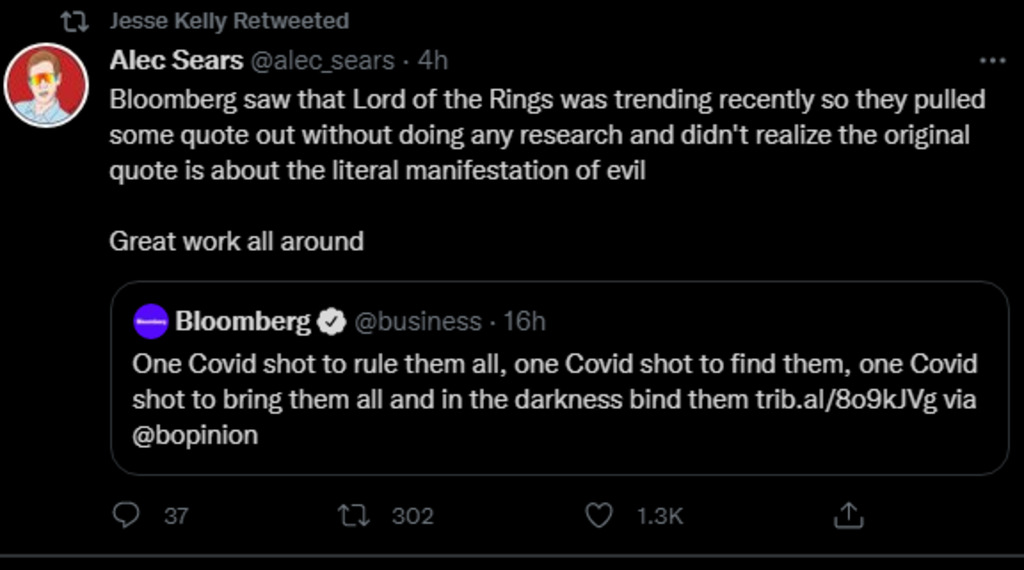The width and height of the screenshot is (1024, 570).
Task: Click the @business handle
Action: [419, 321]
